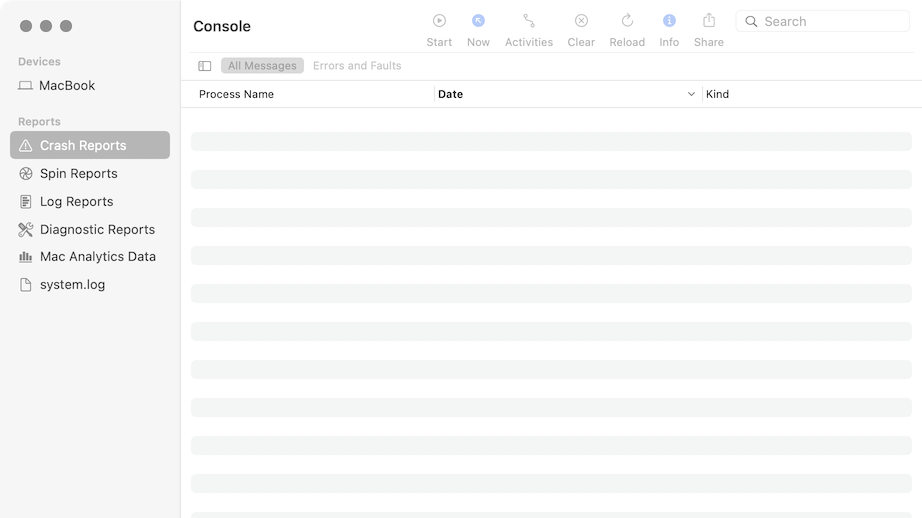The image size is (922, 518).
Task: Select Diagnostic Reports in the sidebar
Action: click(97, 230)
